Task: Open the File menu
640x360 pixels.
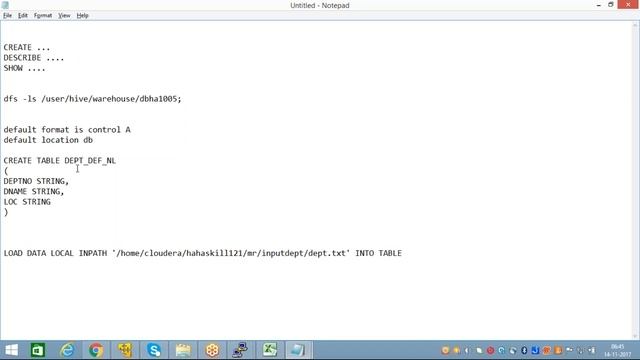Action: pos(7,16)
